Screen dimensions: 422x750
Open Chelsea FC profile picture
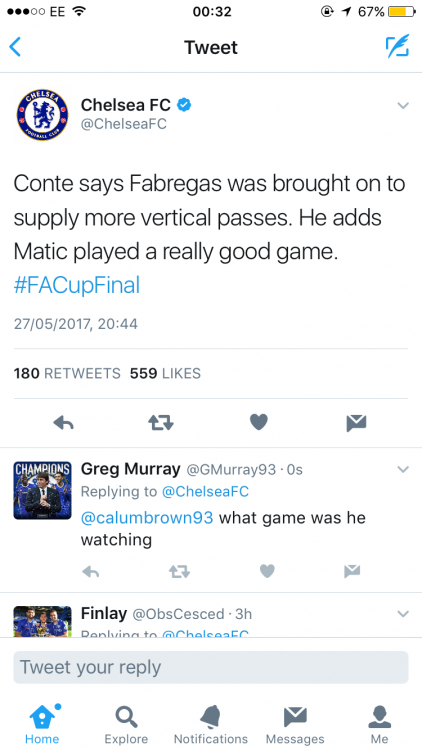click(42, 115)
